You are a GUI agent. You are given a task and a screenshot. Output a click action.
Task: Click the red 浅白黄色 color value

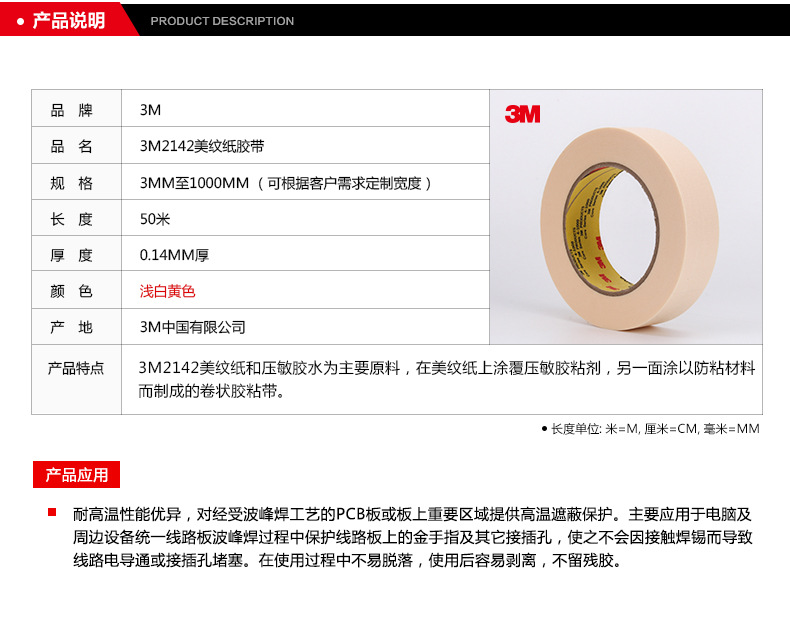click(167, 291)
